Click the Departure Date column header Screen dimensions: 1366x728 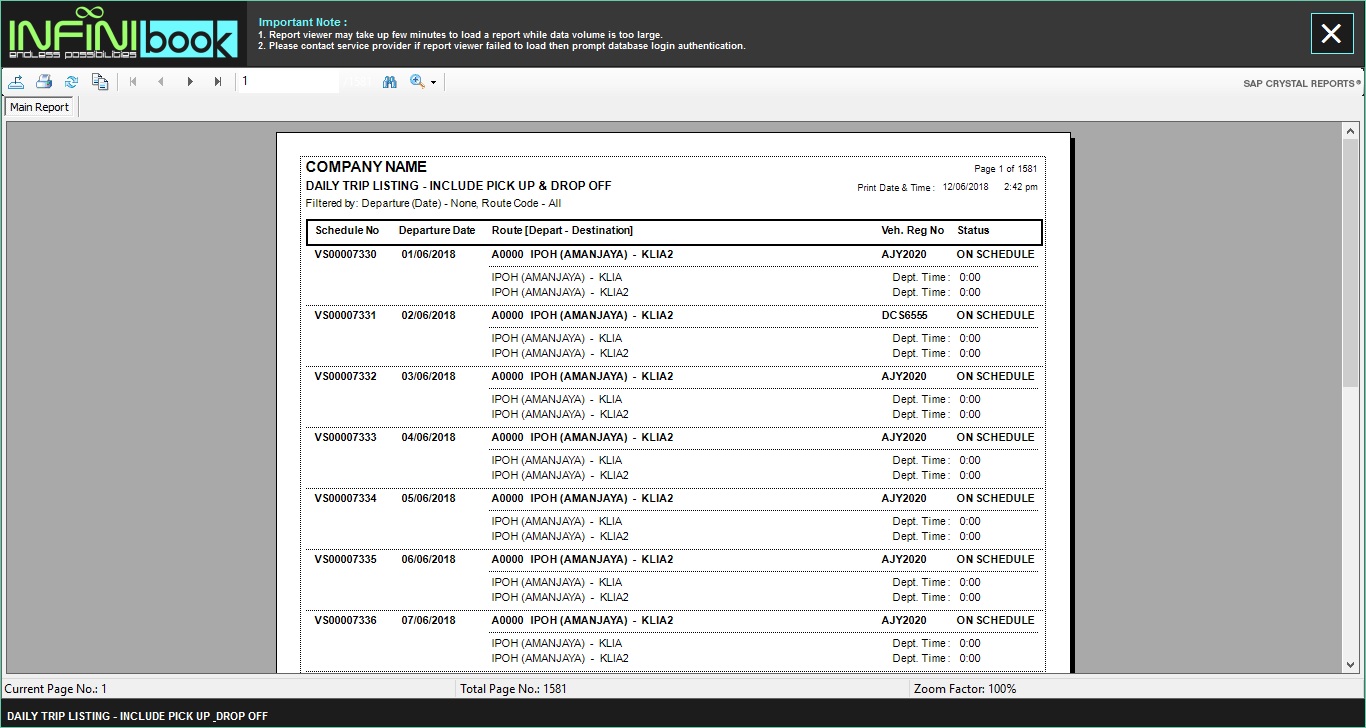click(x=437, y=231)
